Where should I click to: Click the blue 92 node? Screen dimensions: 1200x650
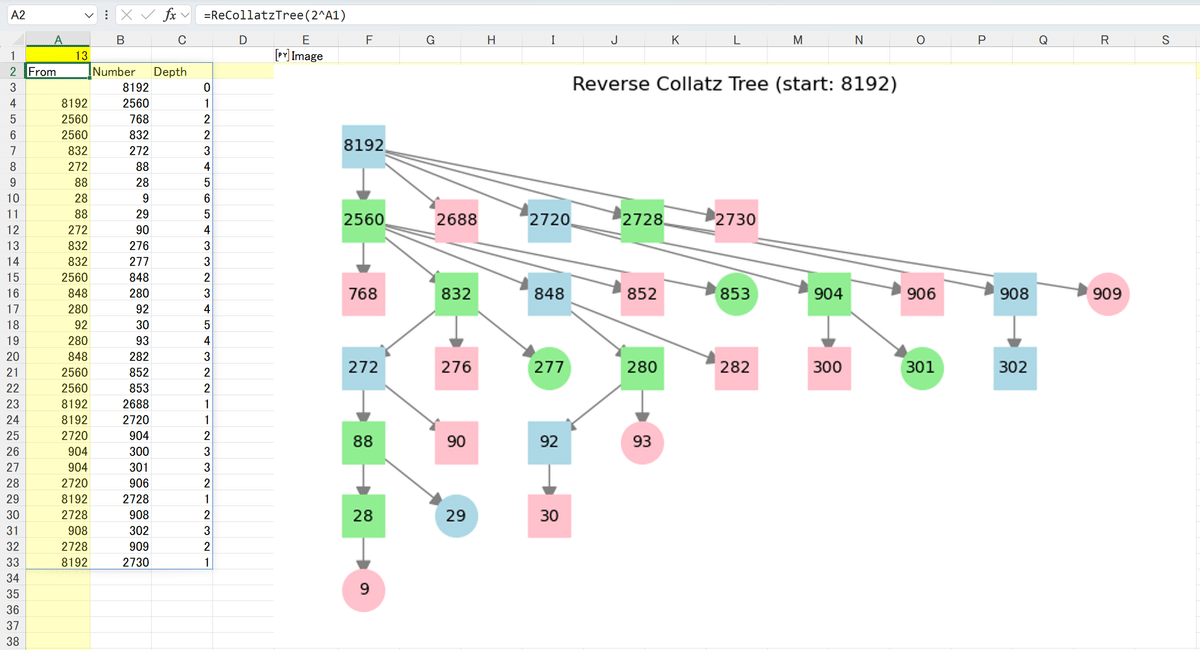[x=549, y=442]
